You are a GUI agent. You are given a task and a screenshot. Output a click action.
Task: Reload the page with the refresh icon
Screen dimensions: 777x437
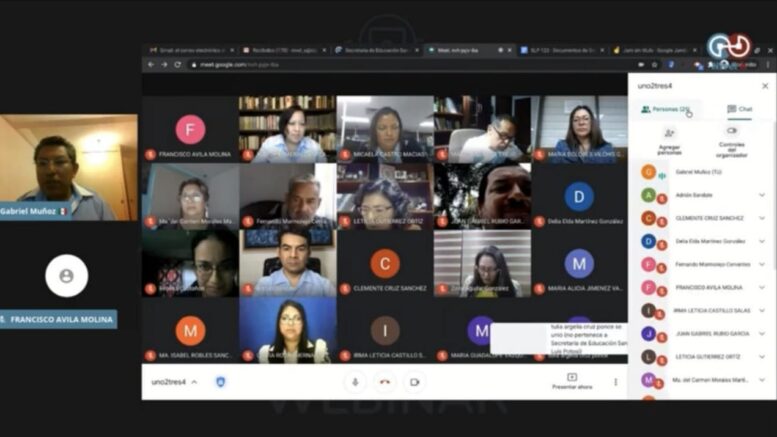pyautogui.click(x=178, y=64)
